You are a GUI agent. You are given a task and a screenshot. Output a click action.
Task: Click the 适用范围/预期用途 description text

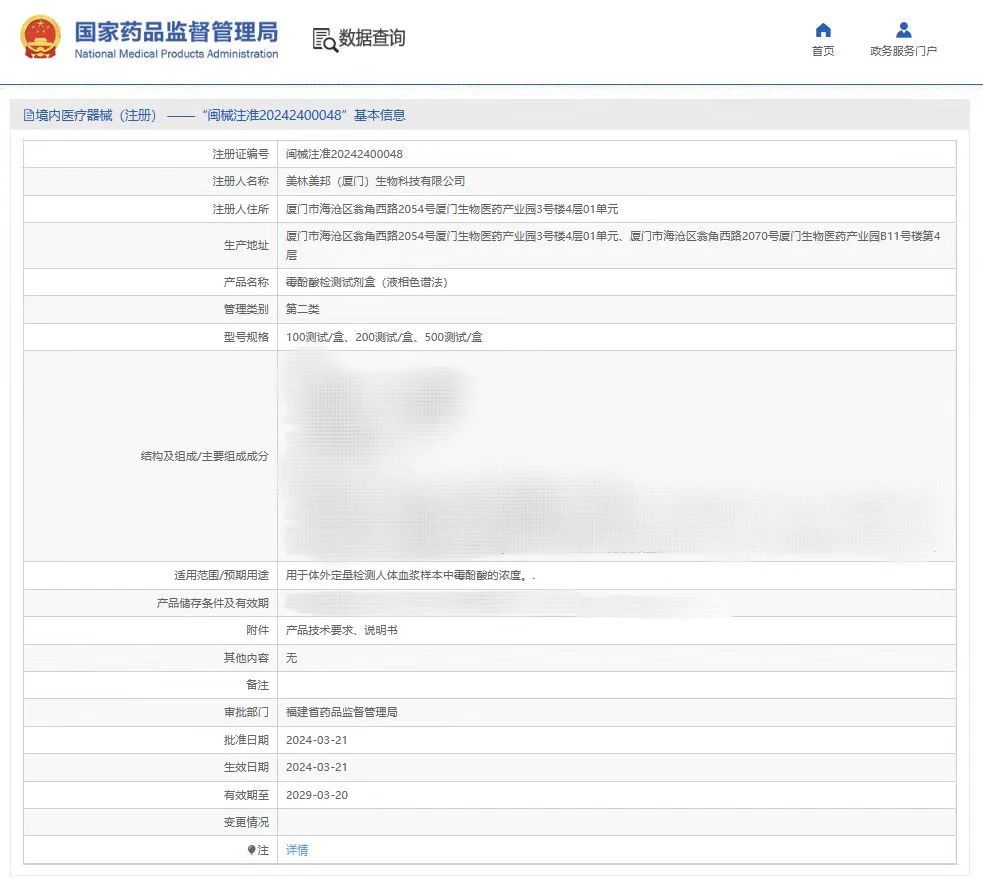(x=410, y=576)
